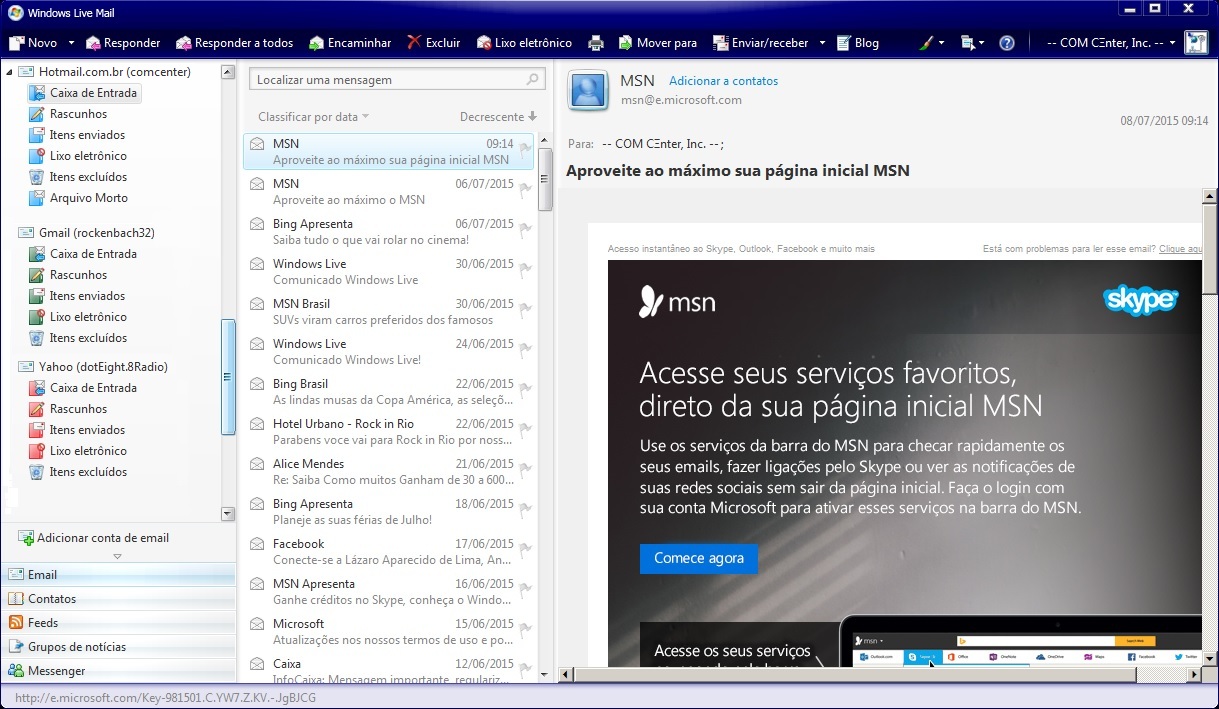
Task: Click the folder pane scrollbar thumb
Action: point(228,376)
